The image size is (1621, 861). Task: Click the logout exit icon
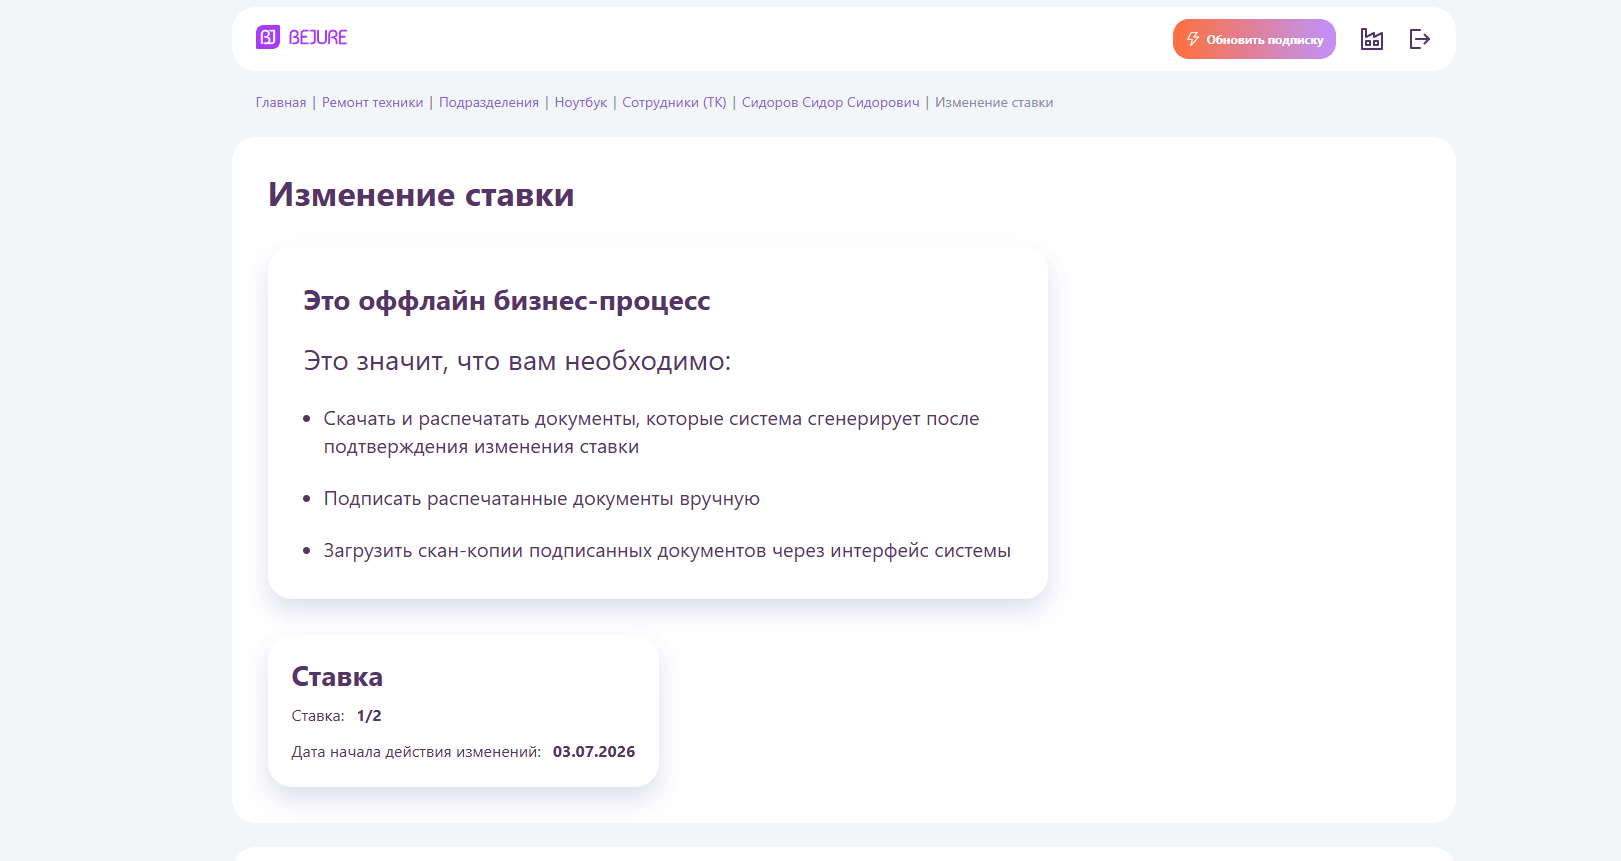pyautogui.click(x=1420, y=39)
